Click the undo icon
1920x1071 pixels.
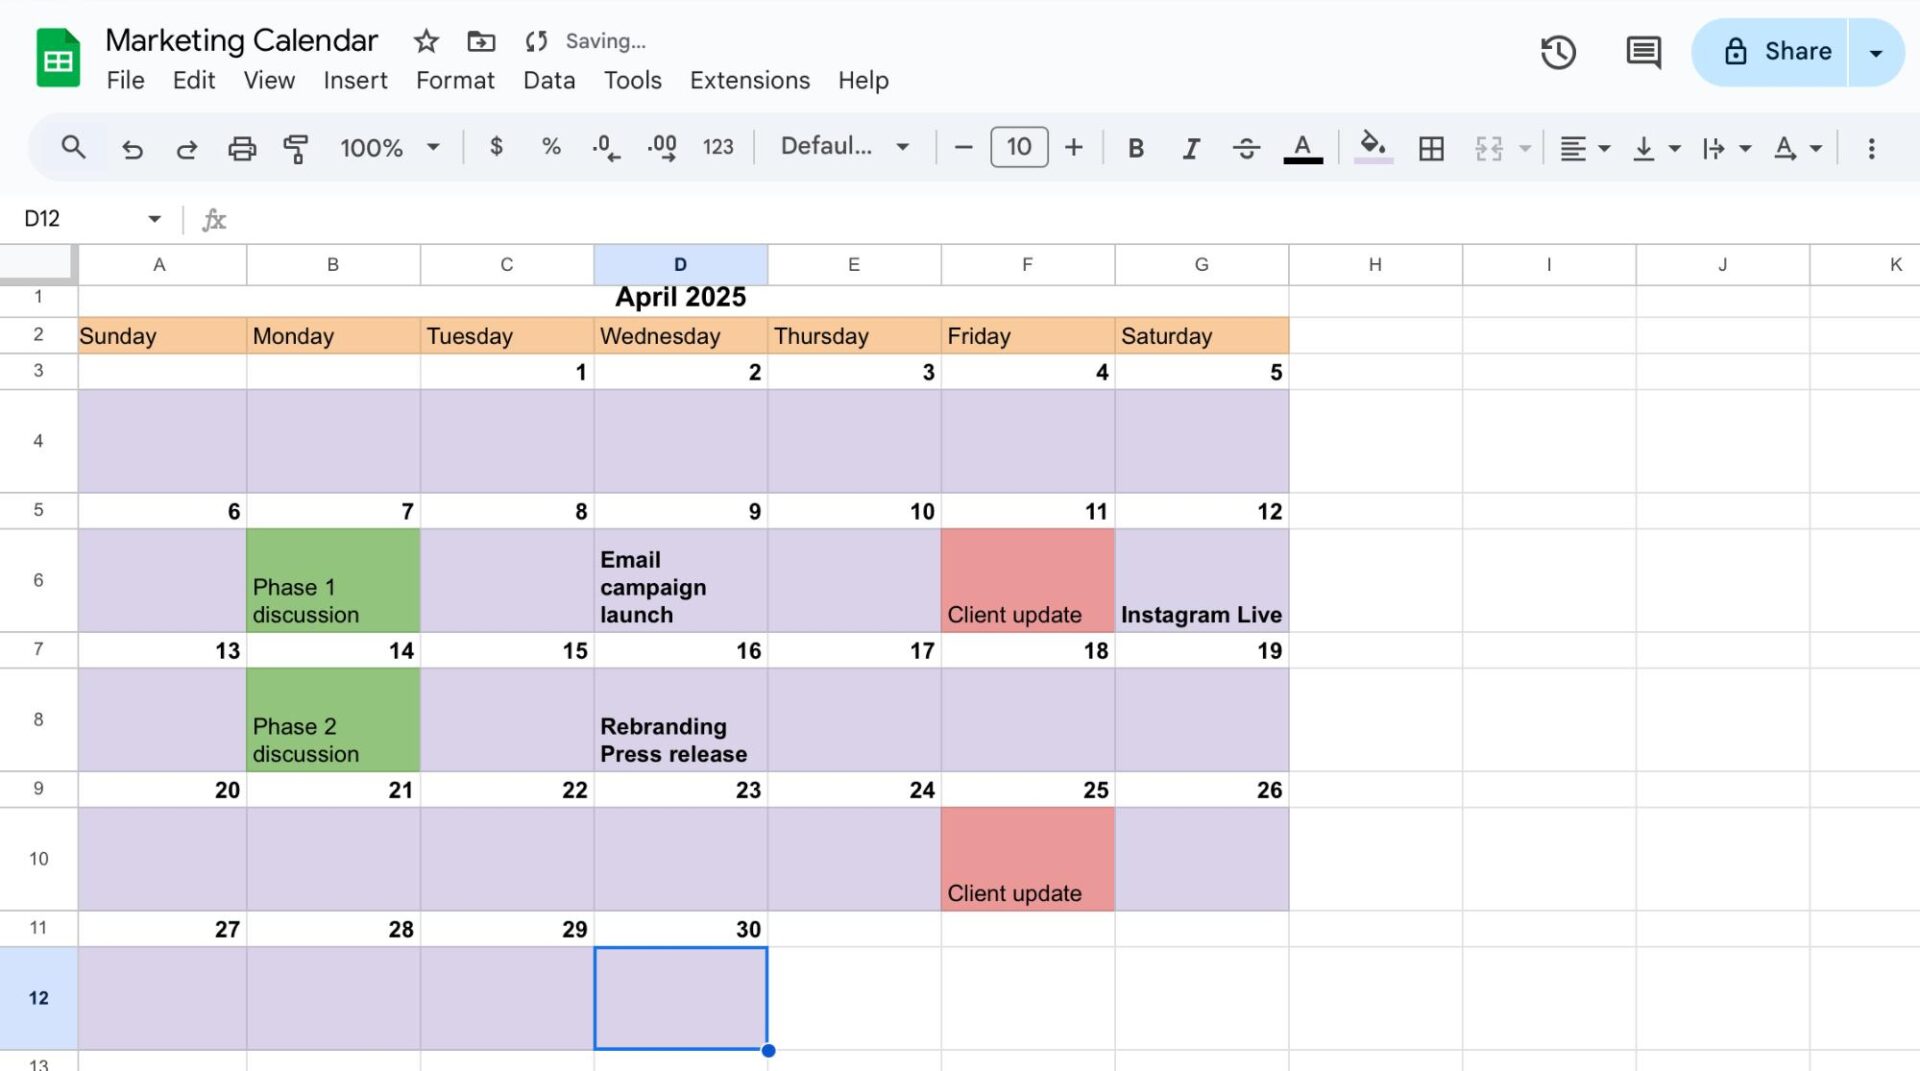[x=133, y=147]
